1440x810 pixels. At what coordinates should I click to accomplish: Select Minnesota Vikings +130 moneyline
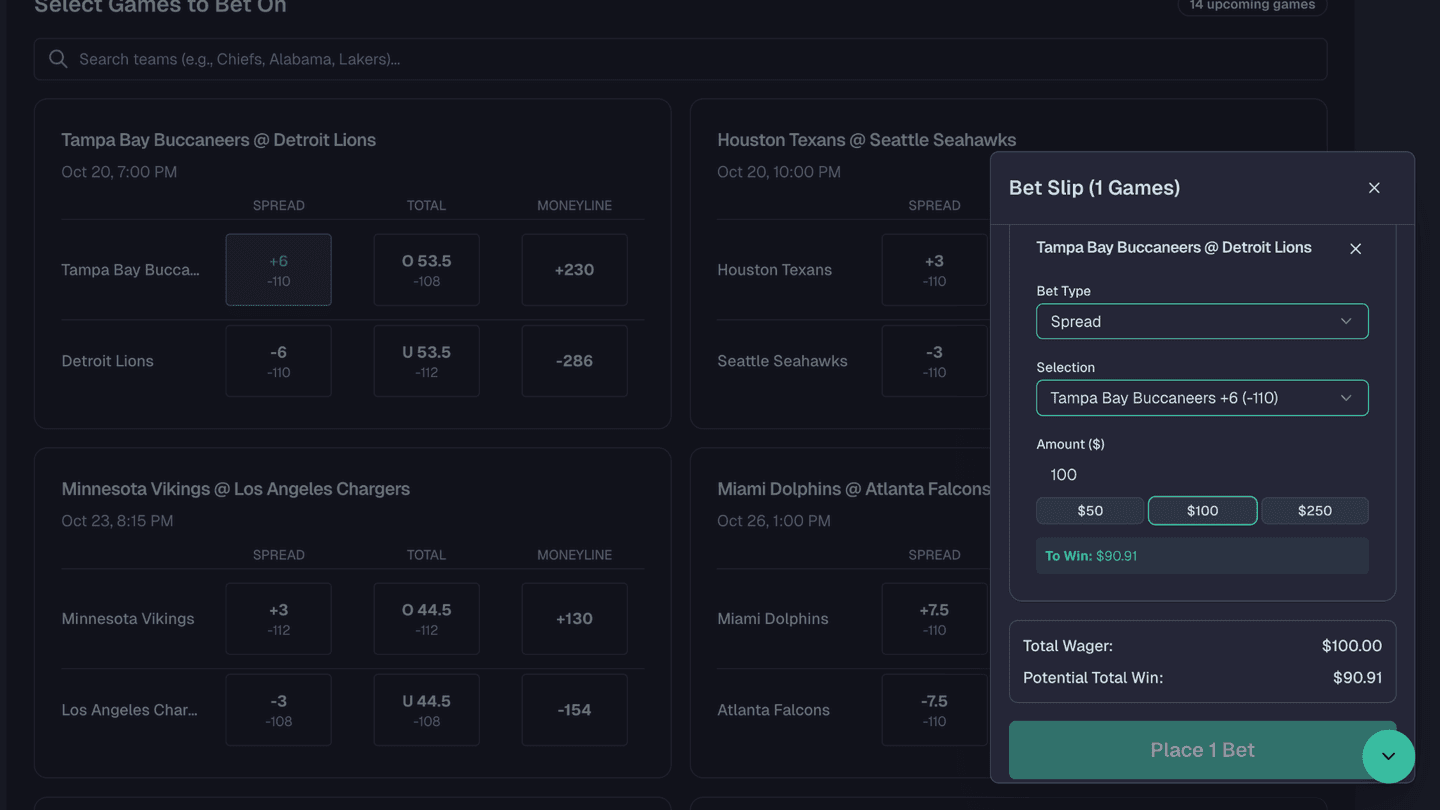click(574, 618)
